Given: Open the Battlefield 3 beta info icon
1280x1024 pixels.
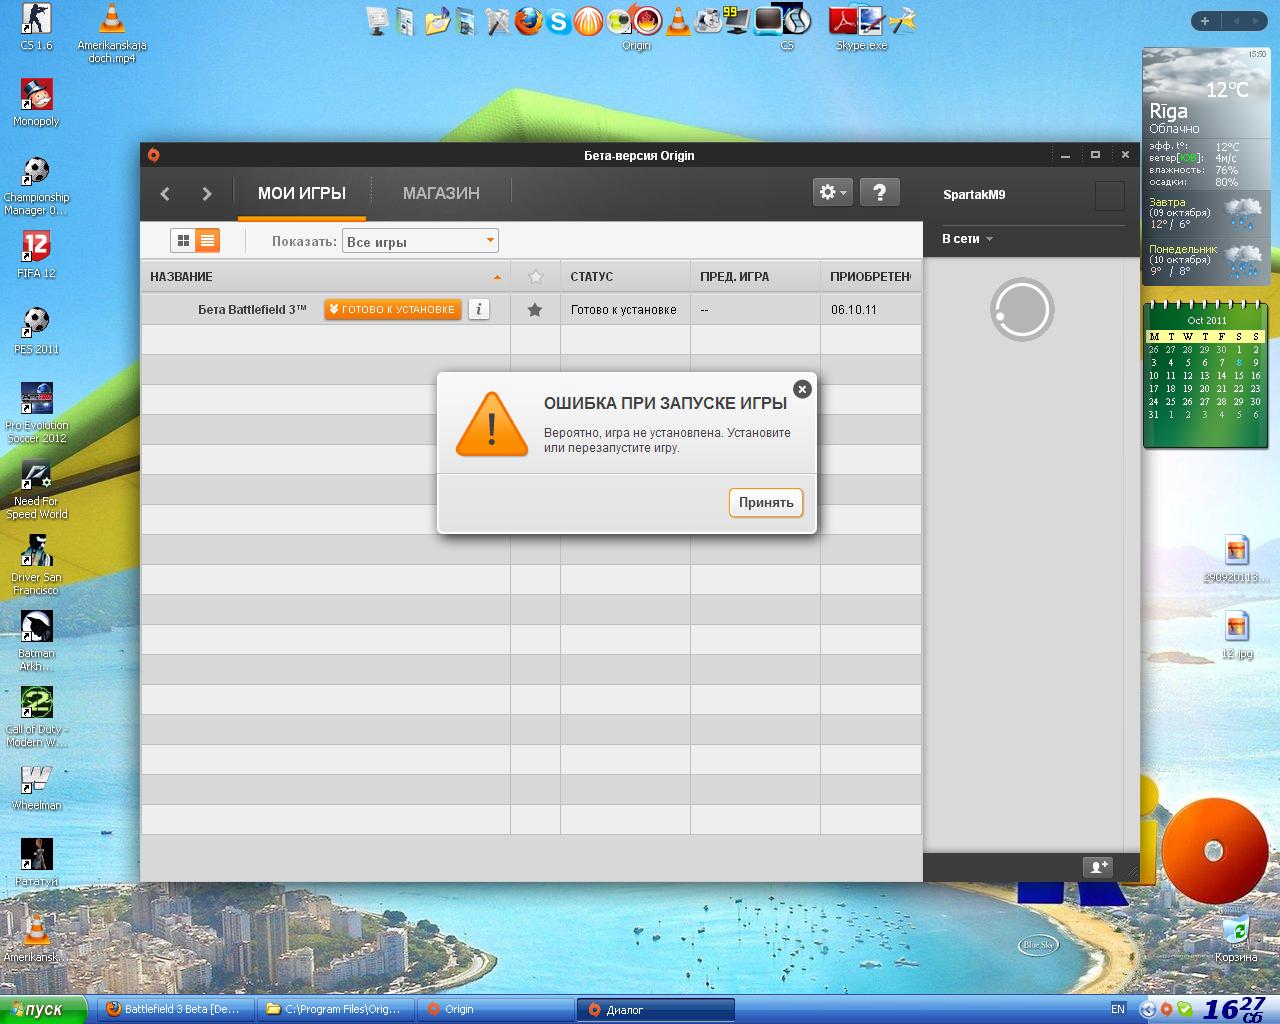Looking at the screenshot, I should tap(479, 309).
